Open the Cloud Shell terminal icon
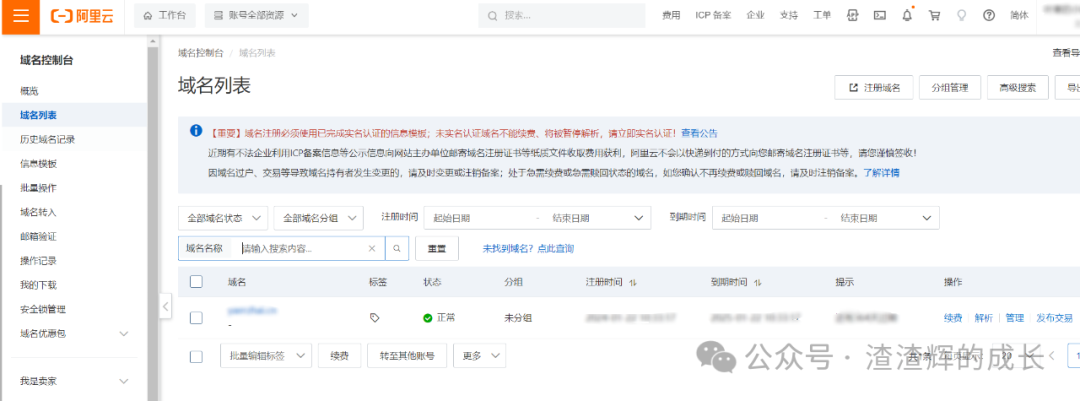1080x401 pixels. tap(880, 15)
